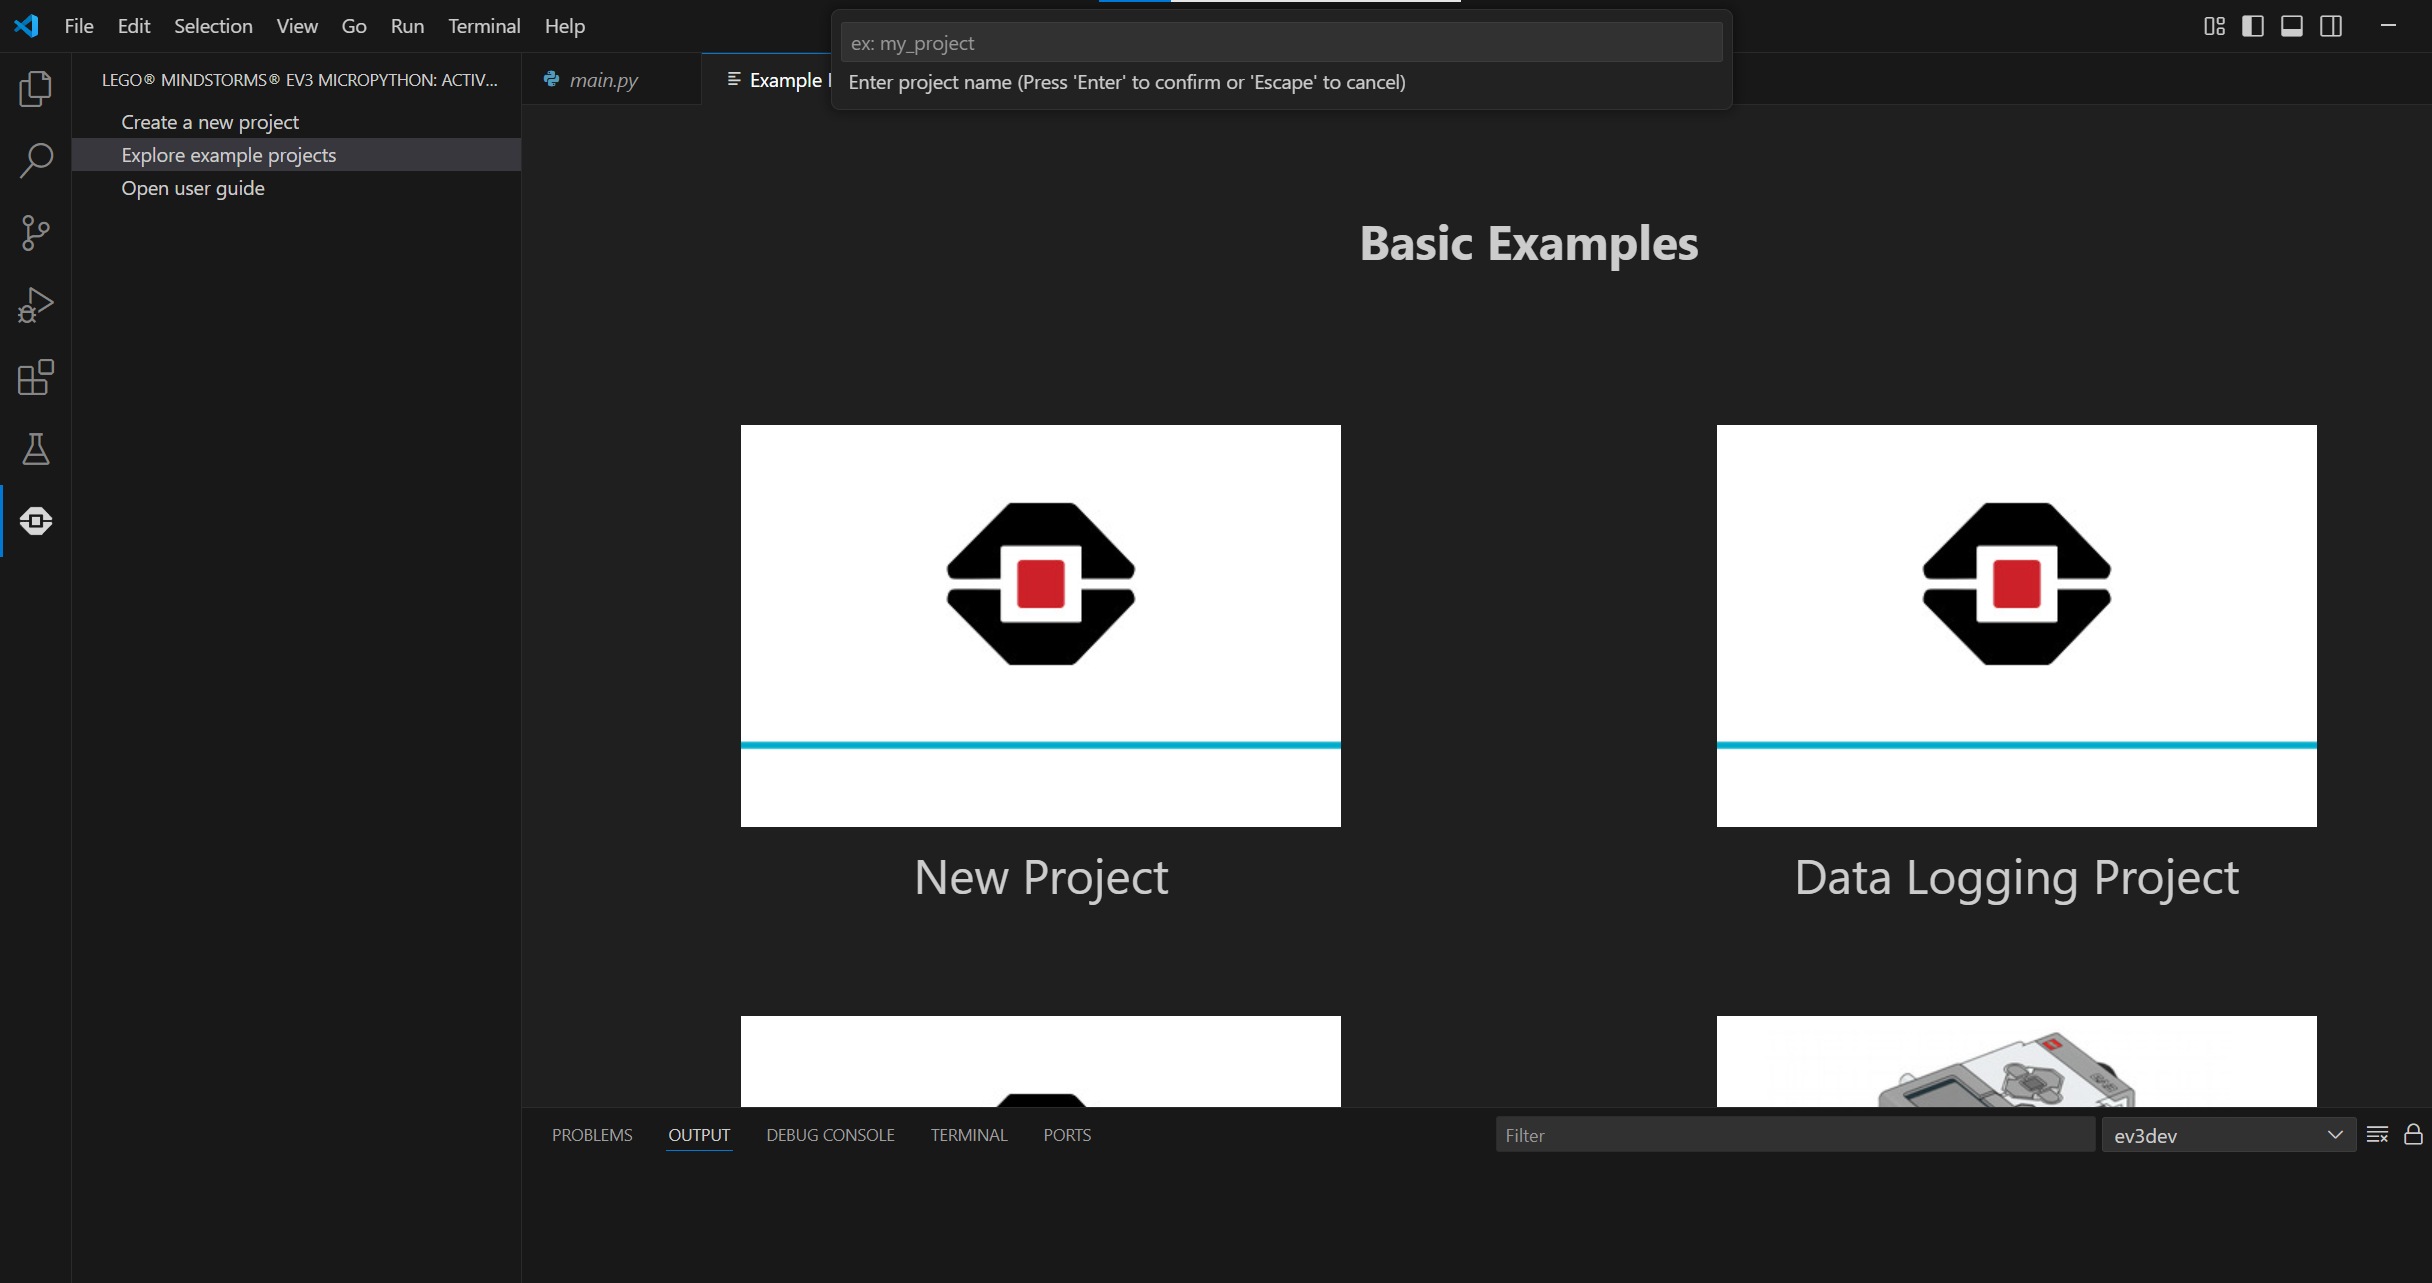The width and height of the screenshot is (2432, 1283).
Task: Click the LEGO EV3 MicroPython icon
Action: tap(35, 521)
